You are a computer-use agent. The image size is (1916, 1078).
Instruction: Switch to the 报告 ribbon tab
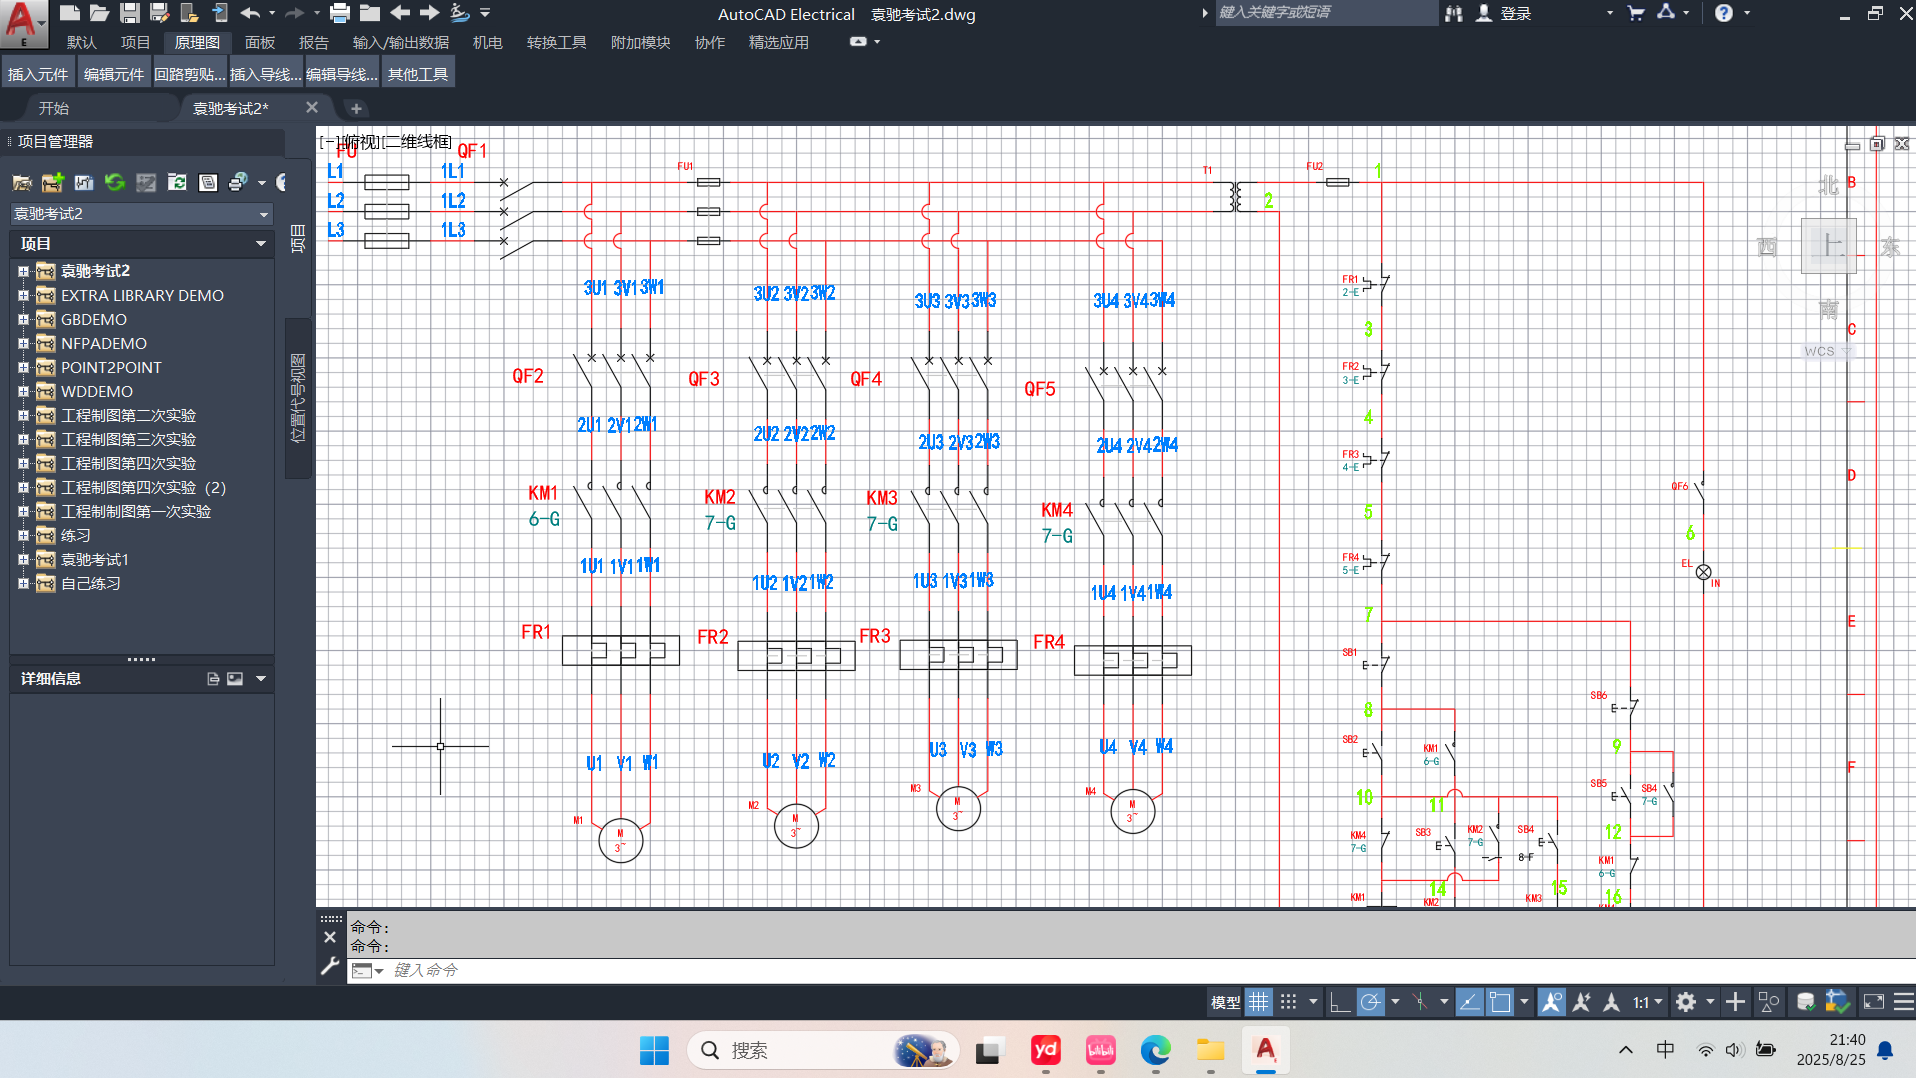tap(314, 42)
